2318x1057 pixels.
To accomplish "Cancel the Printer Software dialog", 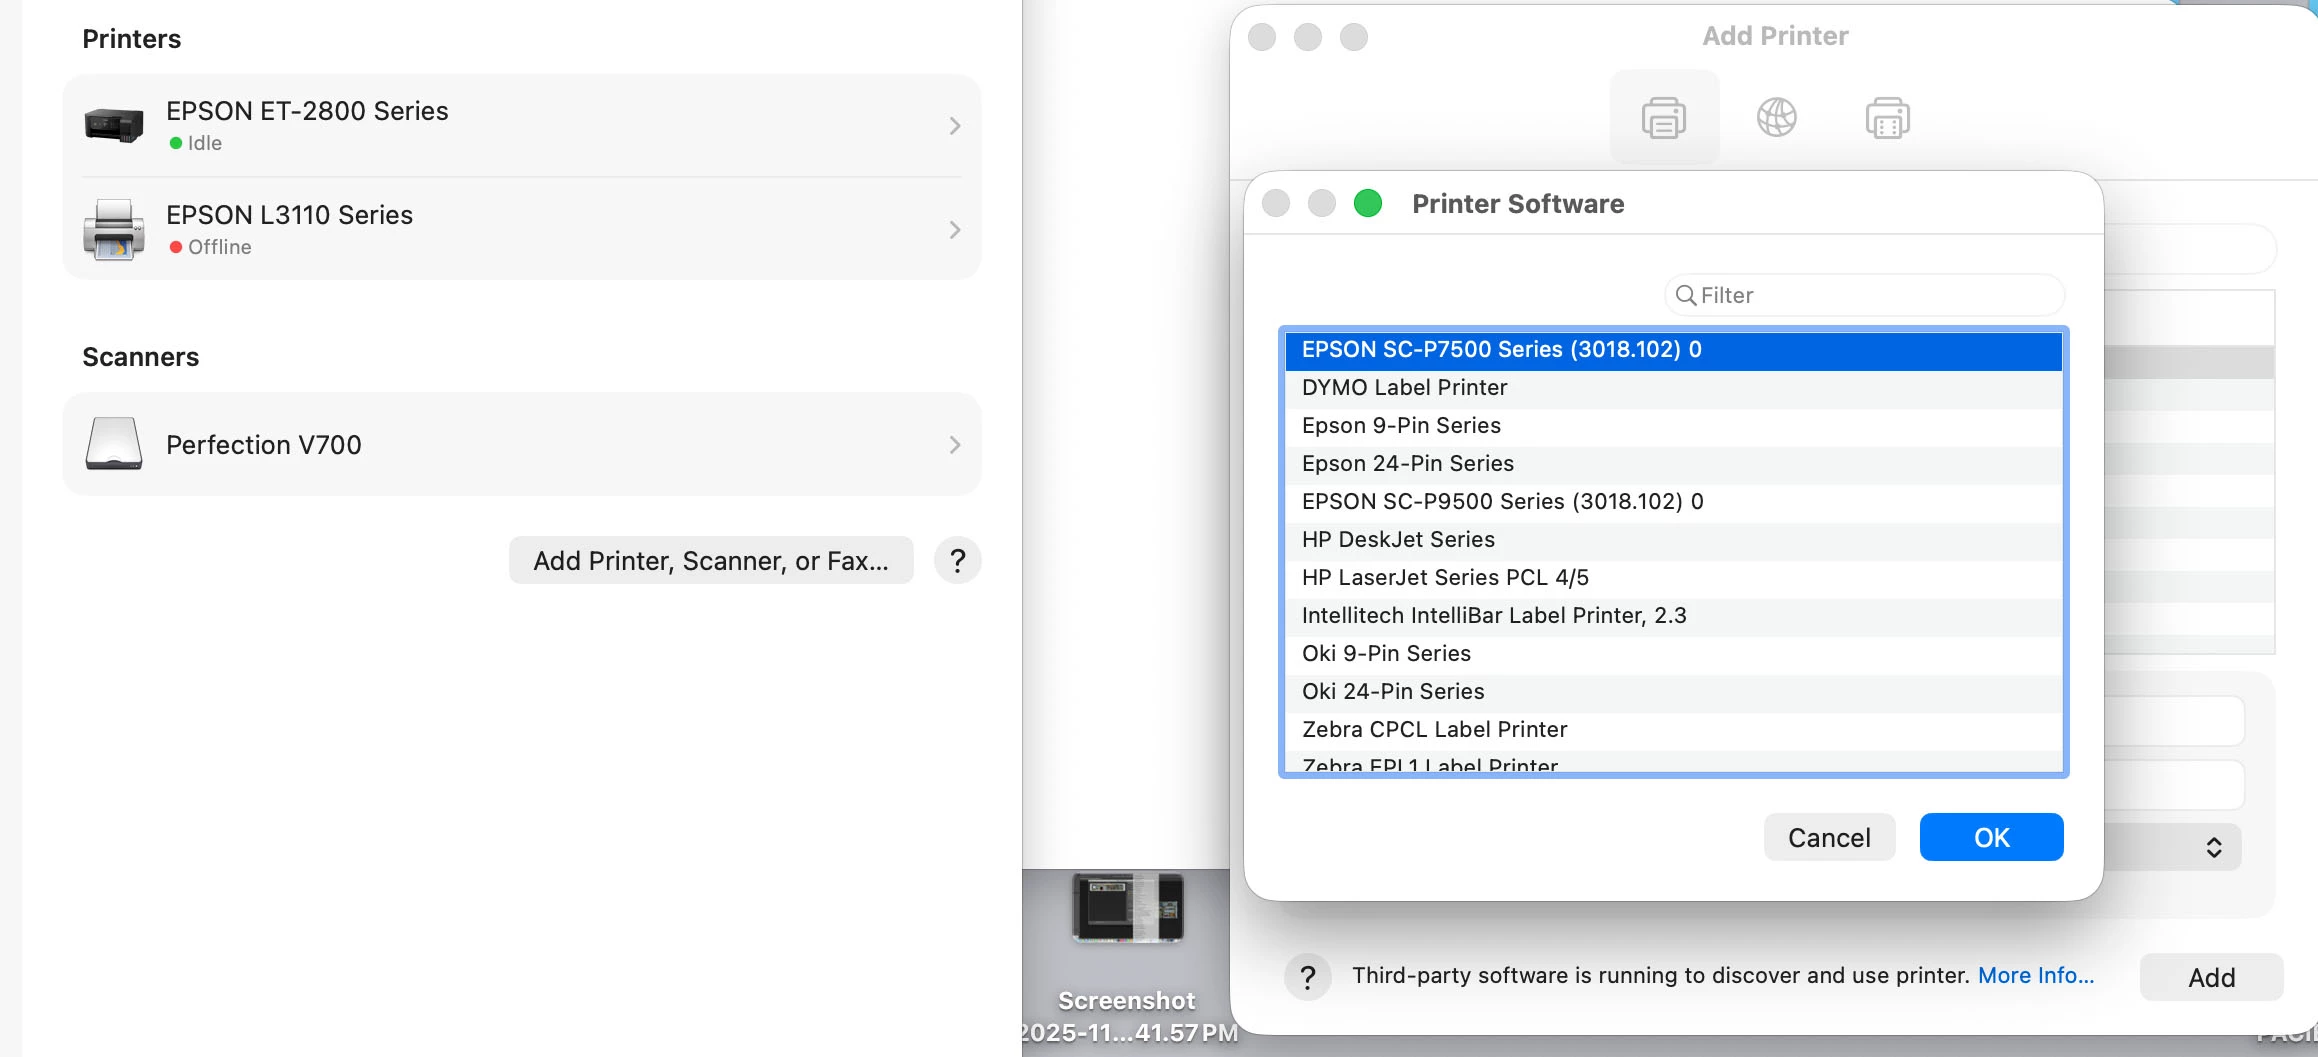I will (1829, 837).
